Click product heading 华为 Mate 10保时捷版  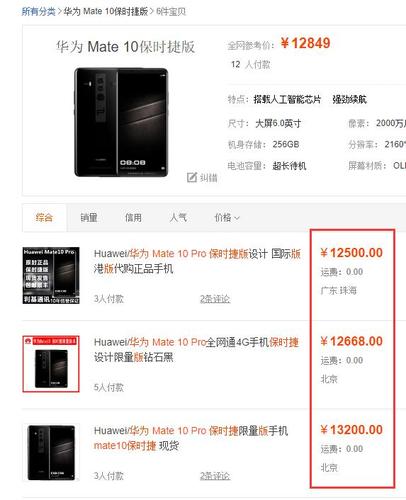point(125,47)
